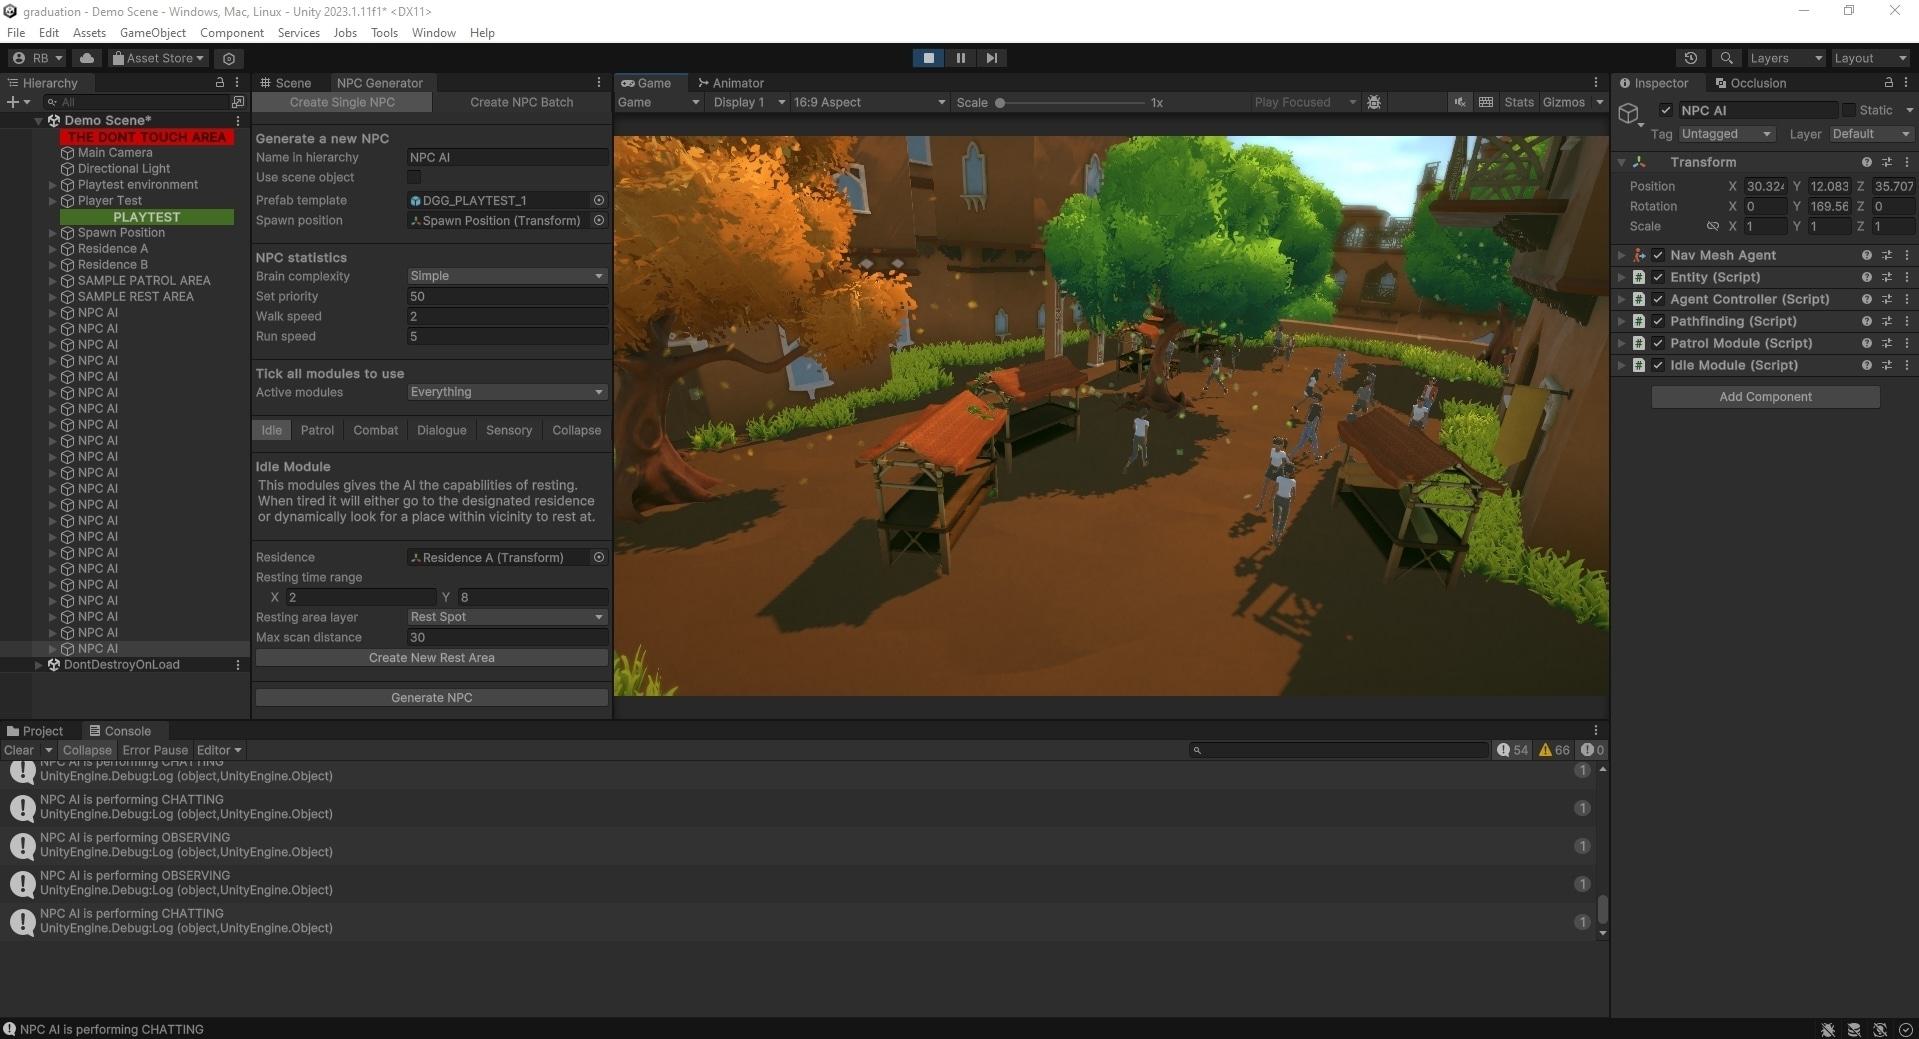Click the Stop play mode button
Image resolution: width=1919 pixels, height=1039 pixels.
click(928, 58)
